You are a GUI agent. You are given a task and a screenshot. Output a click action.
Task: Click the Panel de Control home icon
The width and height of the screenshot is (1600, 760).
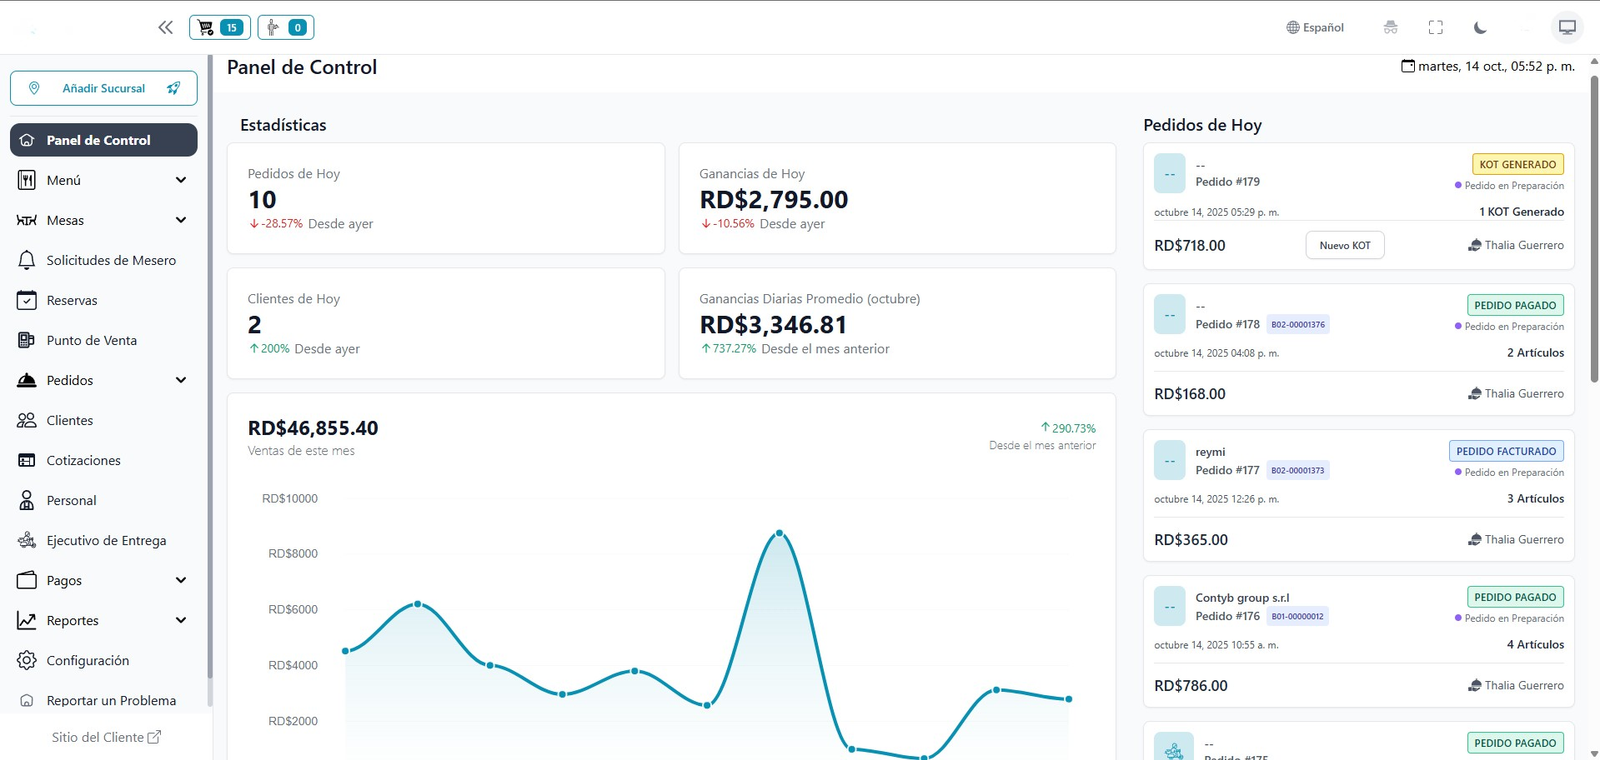pos(27,140)
